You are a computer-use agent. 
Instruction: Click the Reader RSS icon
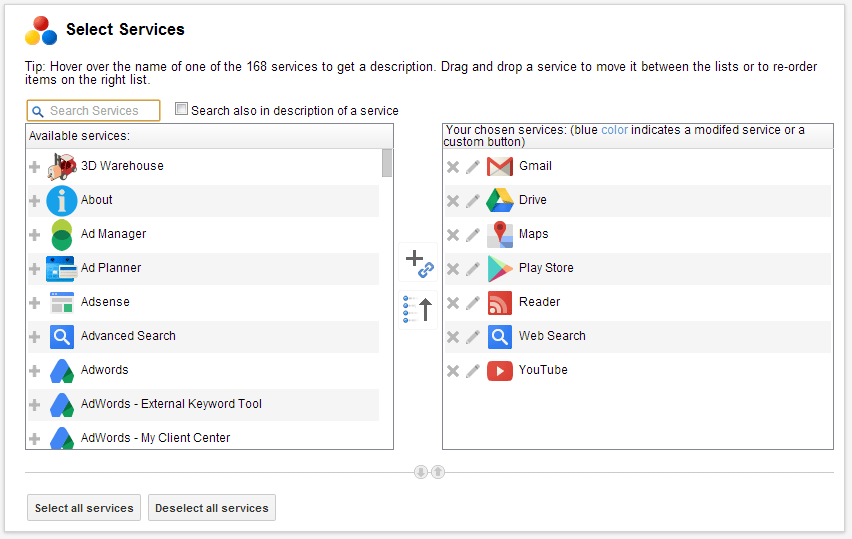[499, 303]
